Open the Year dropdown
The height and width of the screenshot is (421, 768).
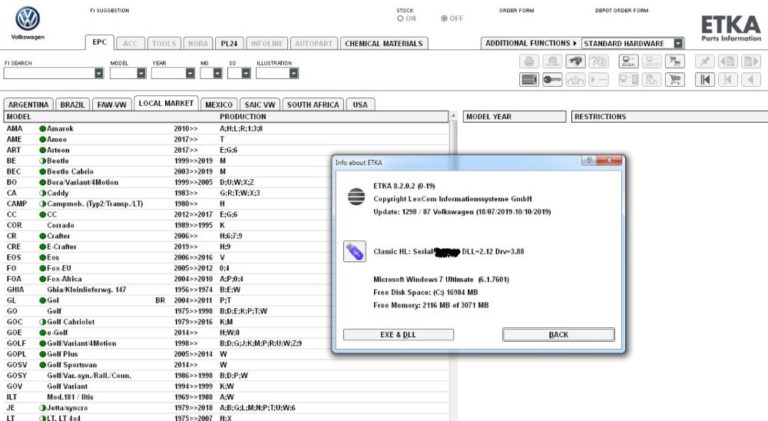coord(190,73)
